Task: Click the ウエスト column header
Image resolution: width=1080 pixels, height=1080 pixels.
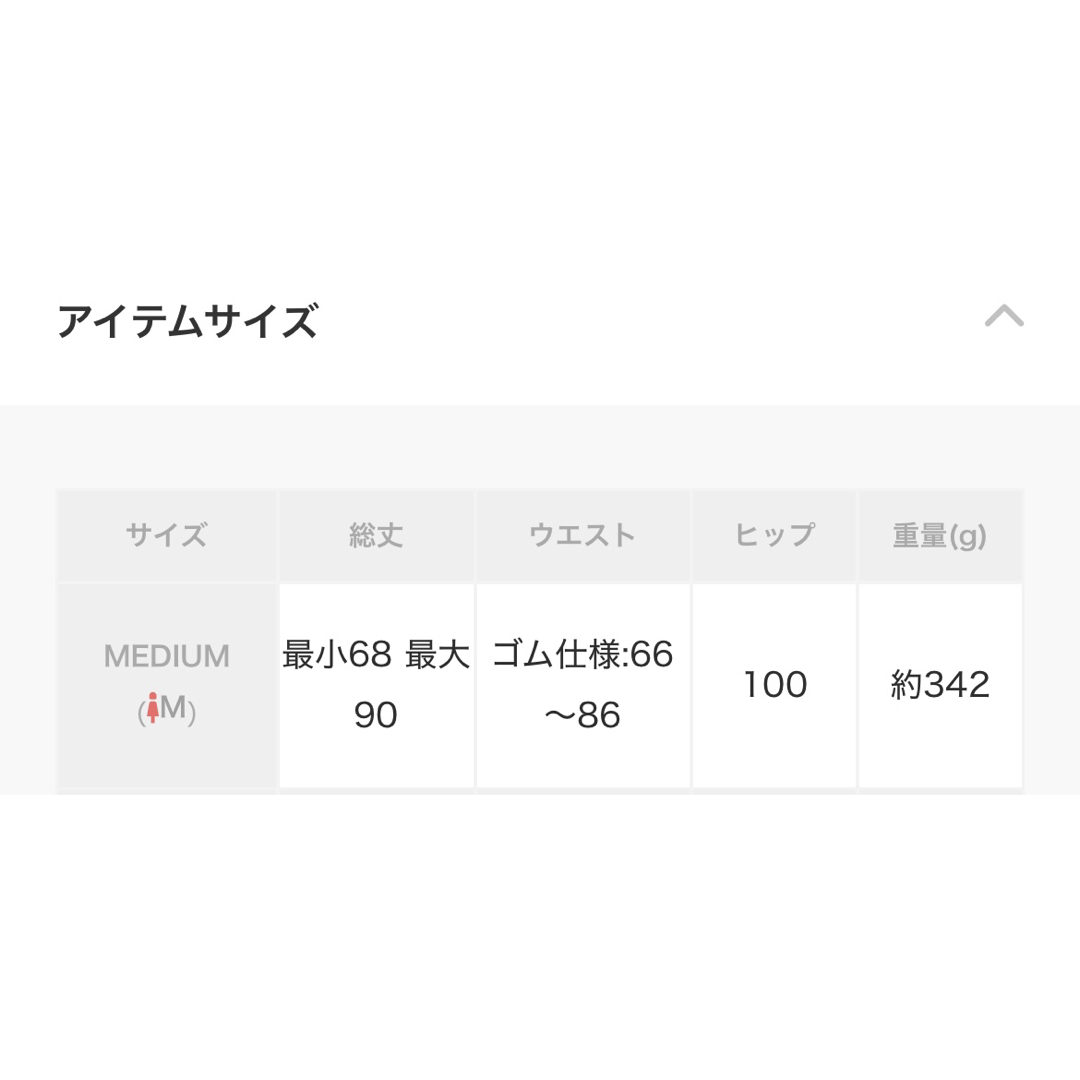Action: (583, 535)
